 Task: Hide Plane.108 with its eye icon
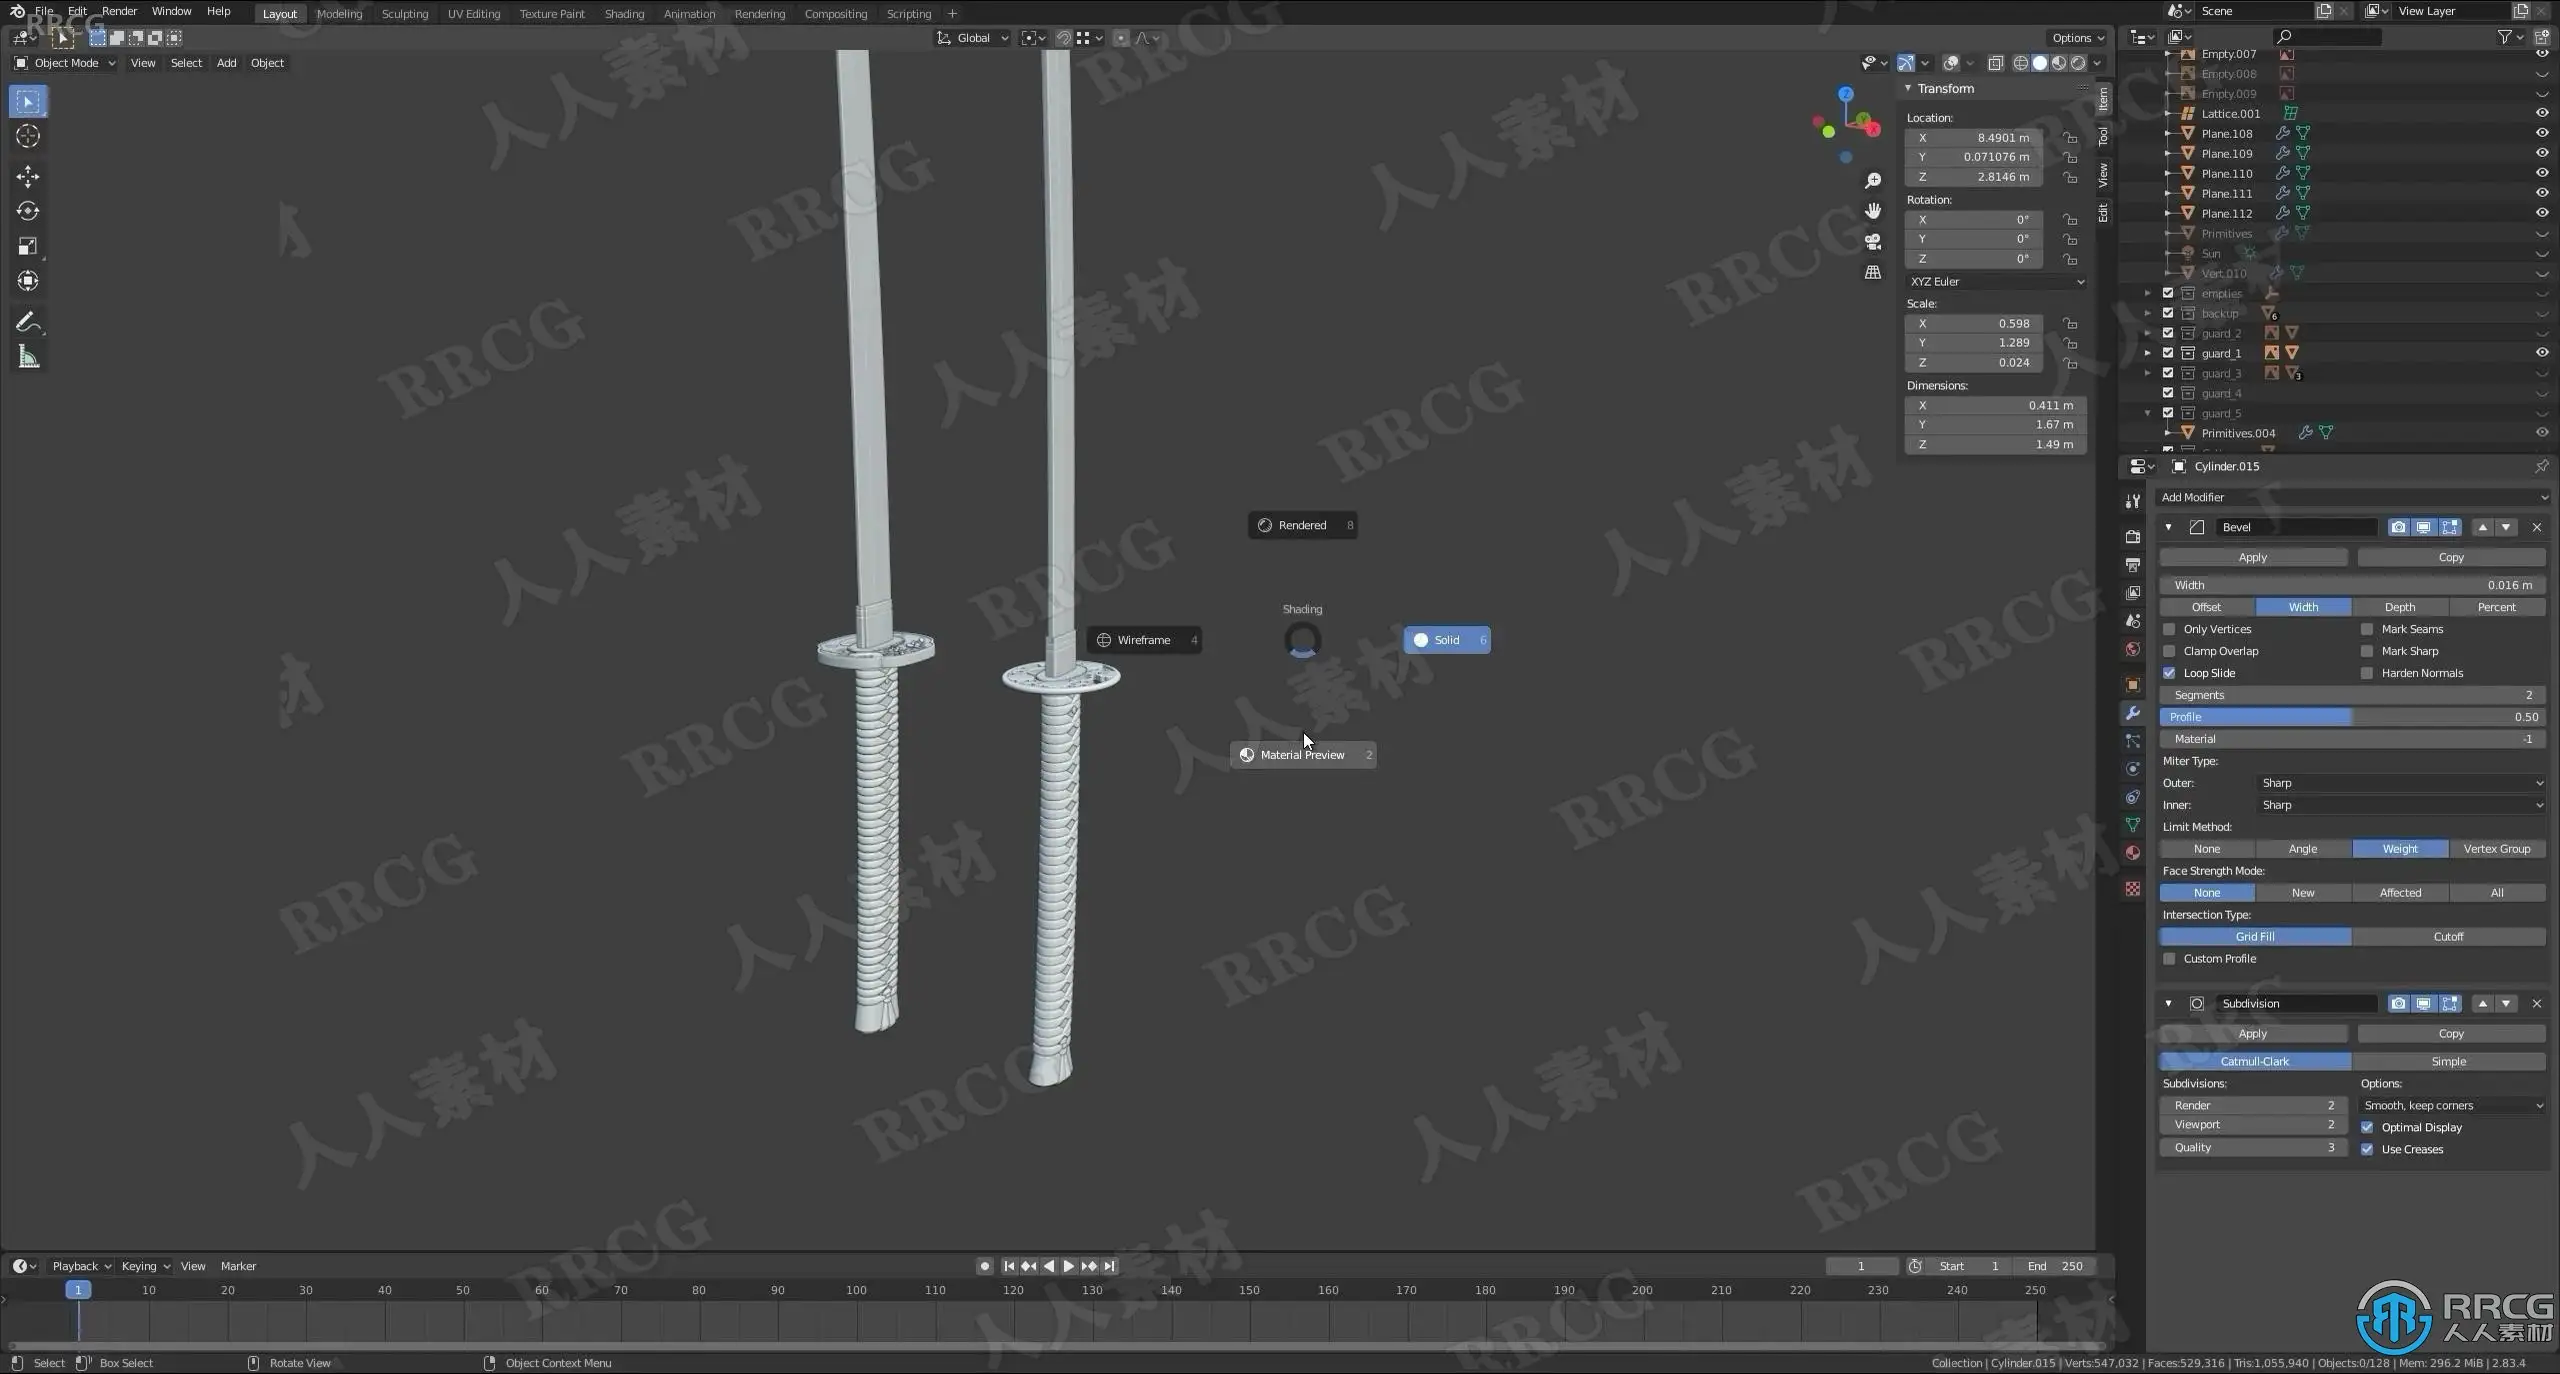pos(2541,133)
